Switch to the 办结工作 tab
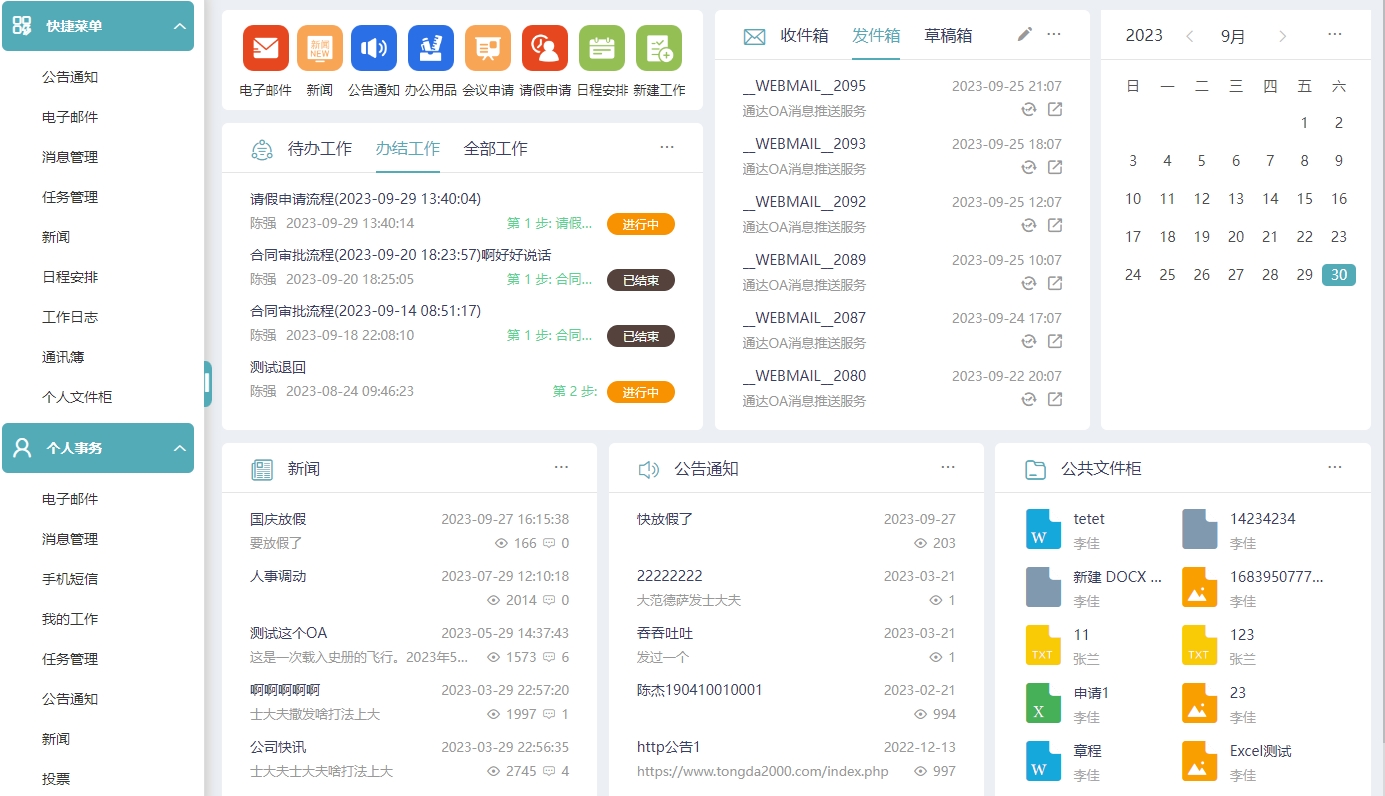Image resolution: width=1385 pixels, height=796 pixels. (408, 148)
